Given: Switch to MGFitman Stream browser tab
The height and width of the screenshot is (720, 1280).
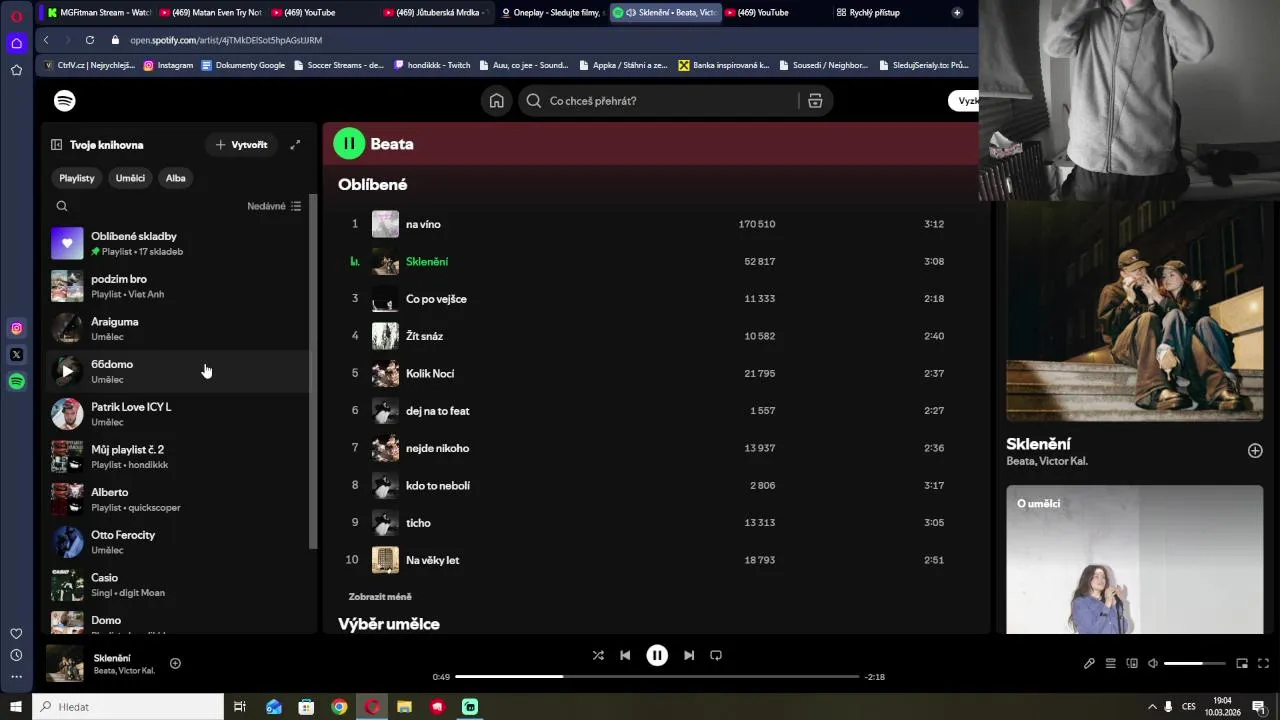Looking at the screenshot, I should click(98, 13).
